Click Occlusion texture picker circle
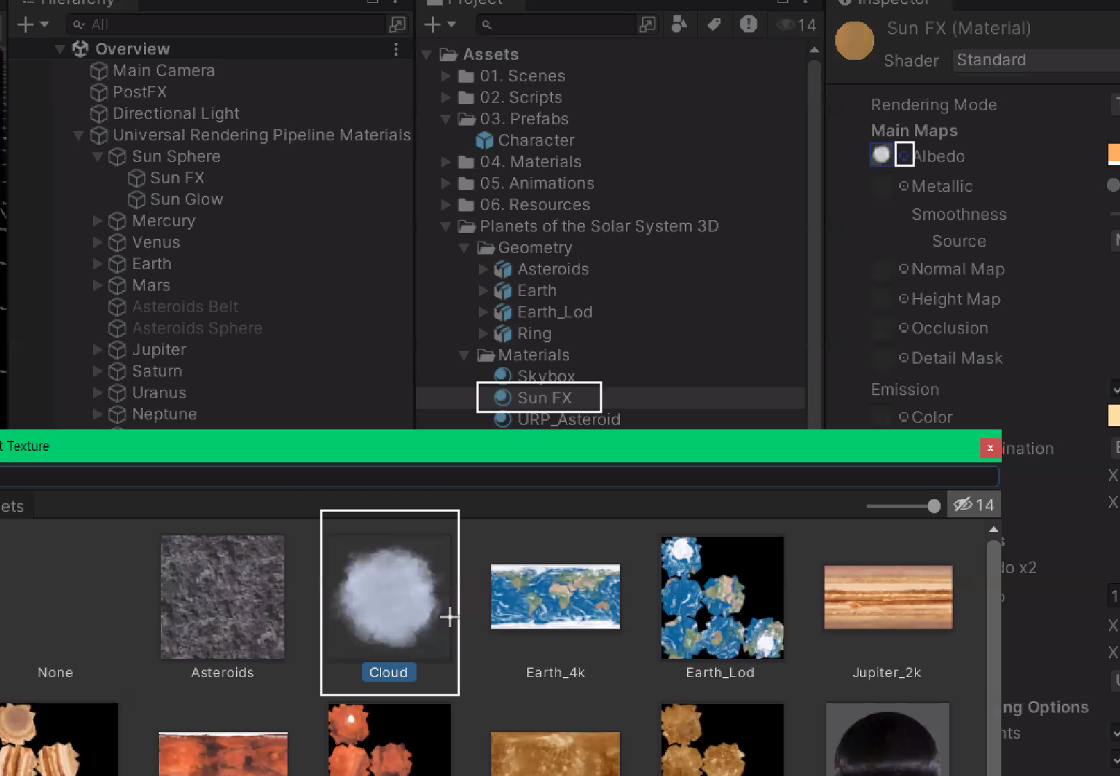The width and height of the screenshot is (1120, 776). pyautogui.click(x=904, y=328)
